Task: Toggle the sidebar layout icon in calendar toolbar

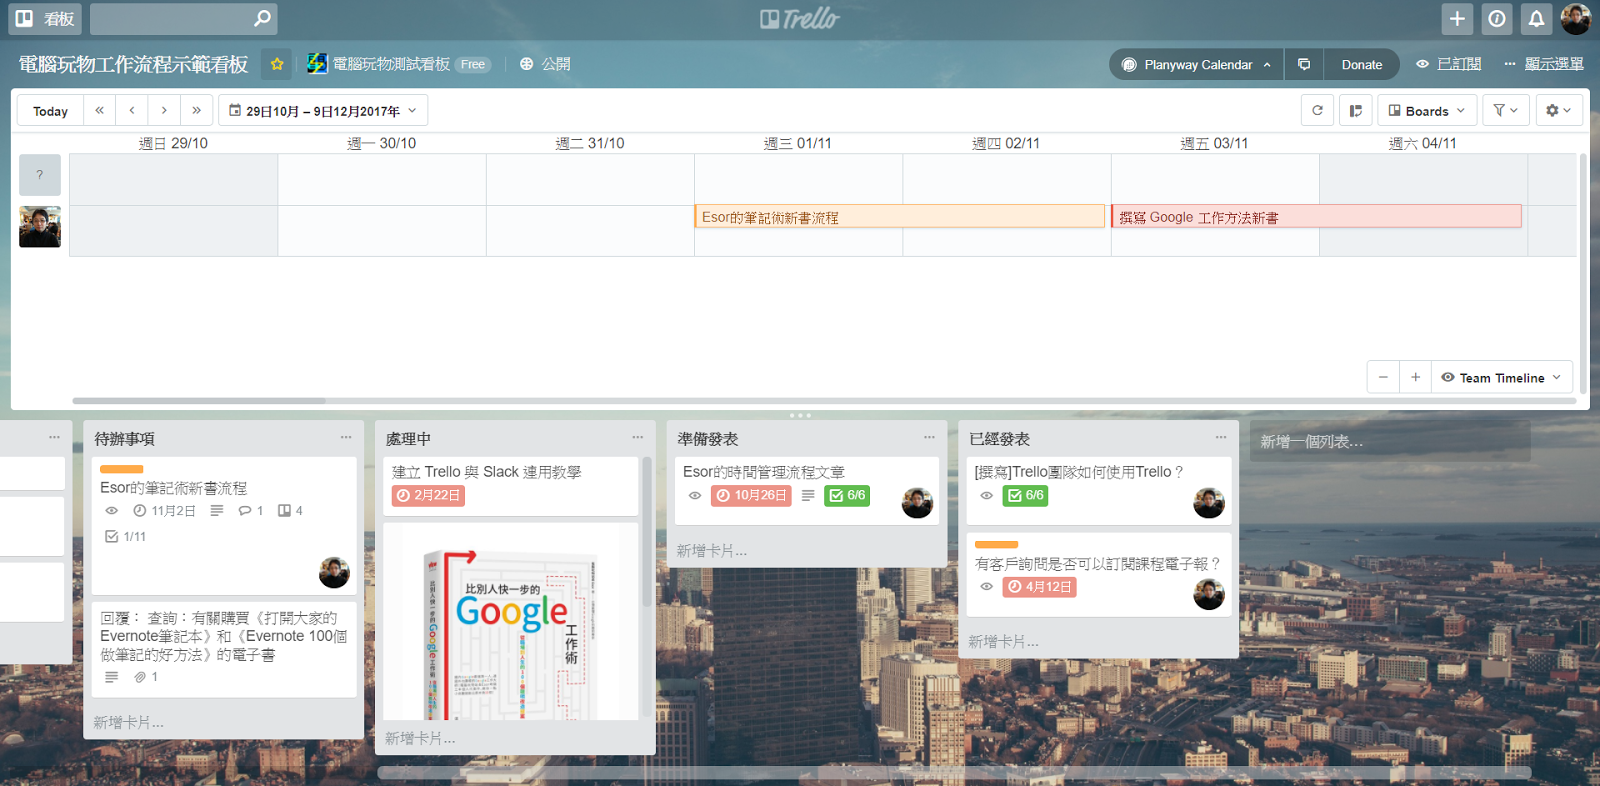Action: (x=1355, y=111)
